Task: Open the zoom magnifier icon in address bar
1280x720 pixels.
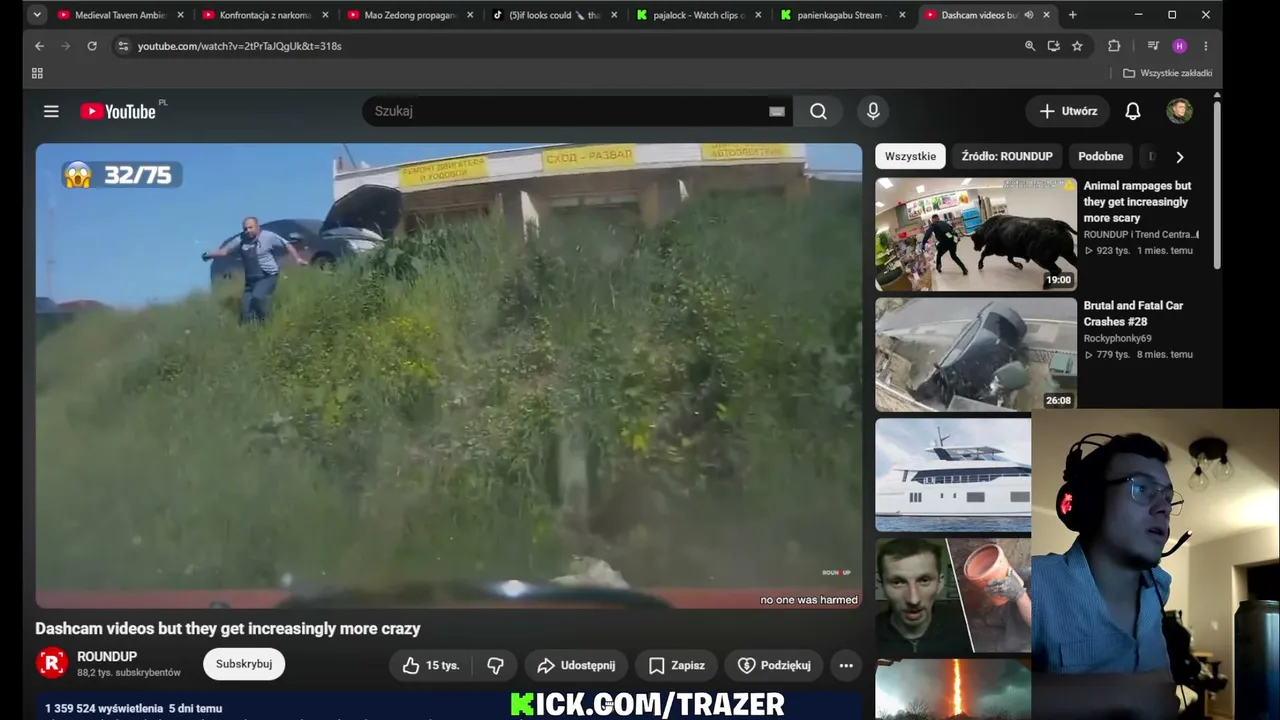Action: [1030, 46]
